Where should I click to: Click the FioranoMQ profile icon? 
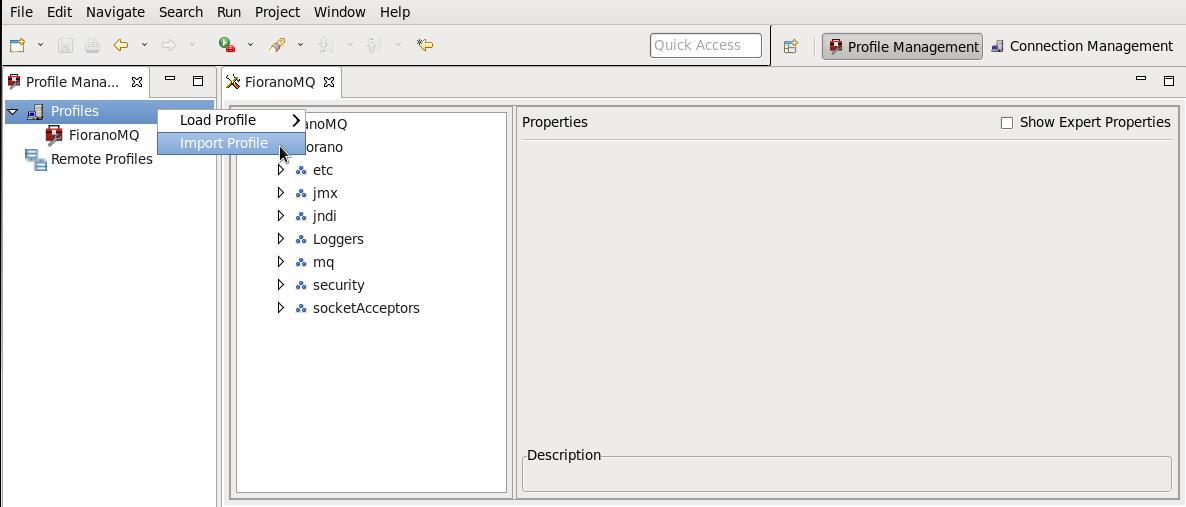point(54,135)
